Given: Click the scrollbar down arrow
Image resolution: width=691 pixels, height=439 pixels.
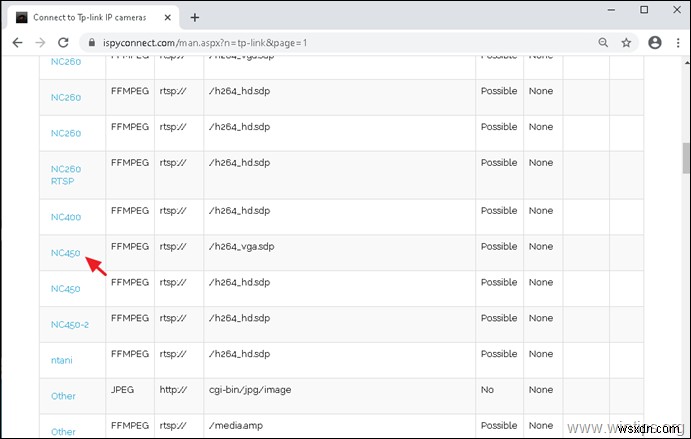Looking at the screenshot, I should coord(685,433).
